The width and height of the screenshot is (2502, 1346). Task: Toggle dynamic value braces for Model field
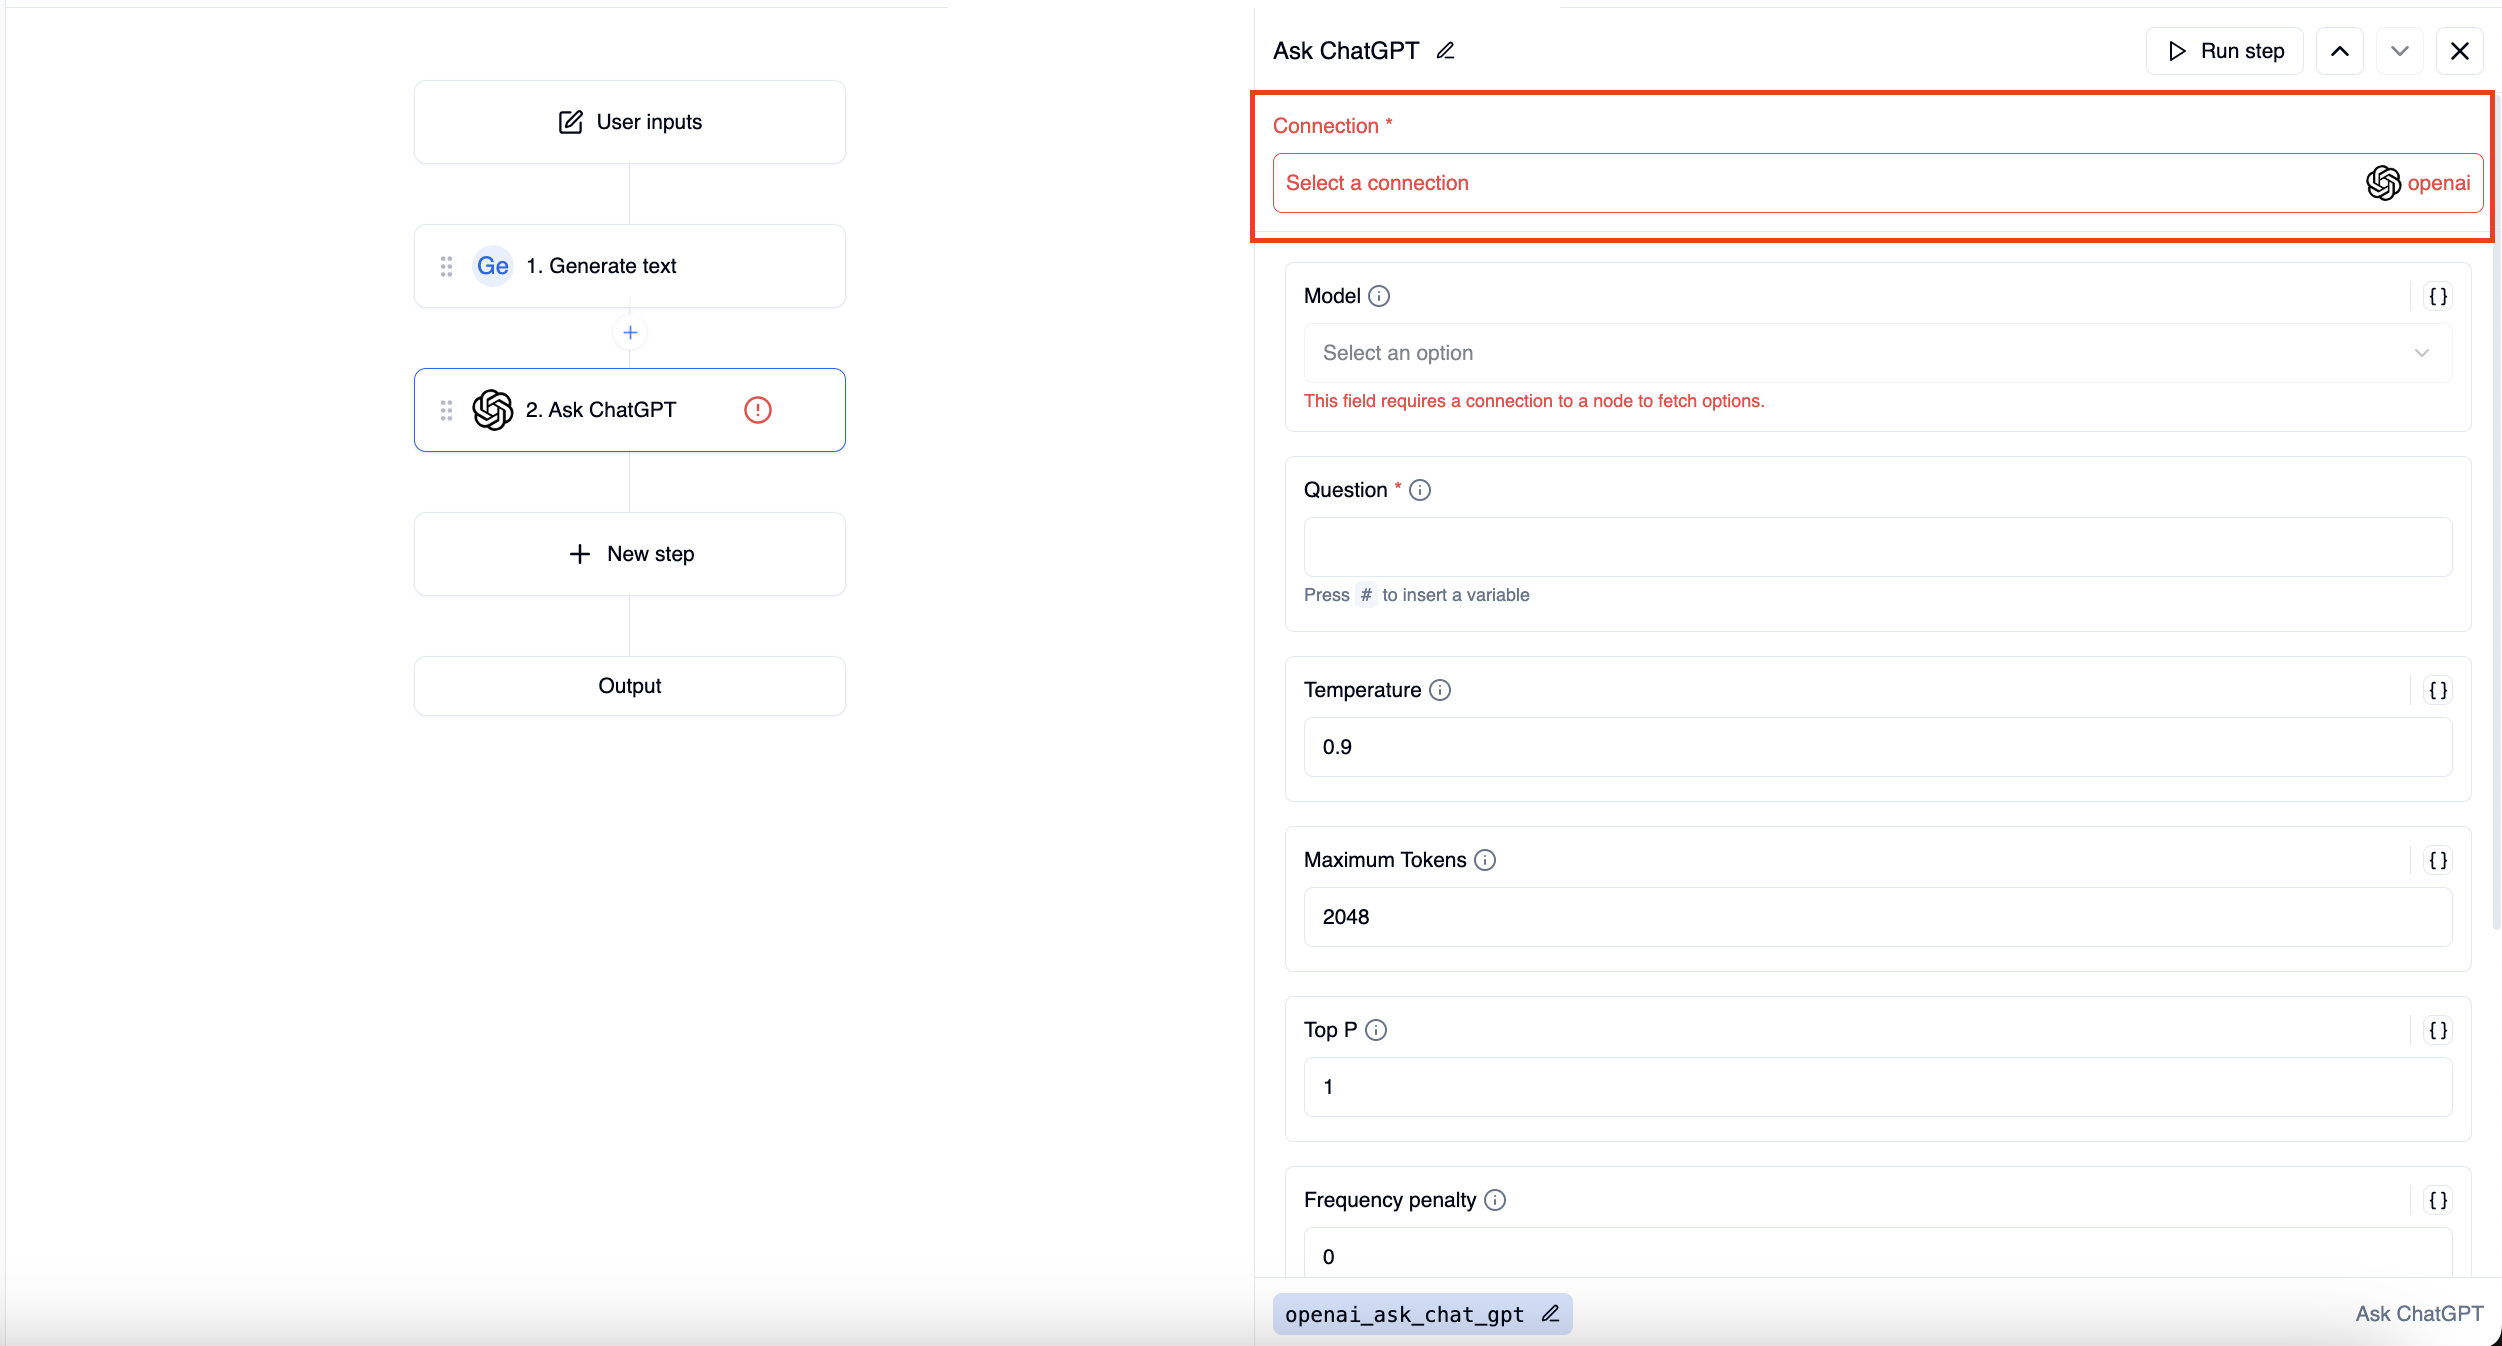click(2437, 296)
